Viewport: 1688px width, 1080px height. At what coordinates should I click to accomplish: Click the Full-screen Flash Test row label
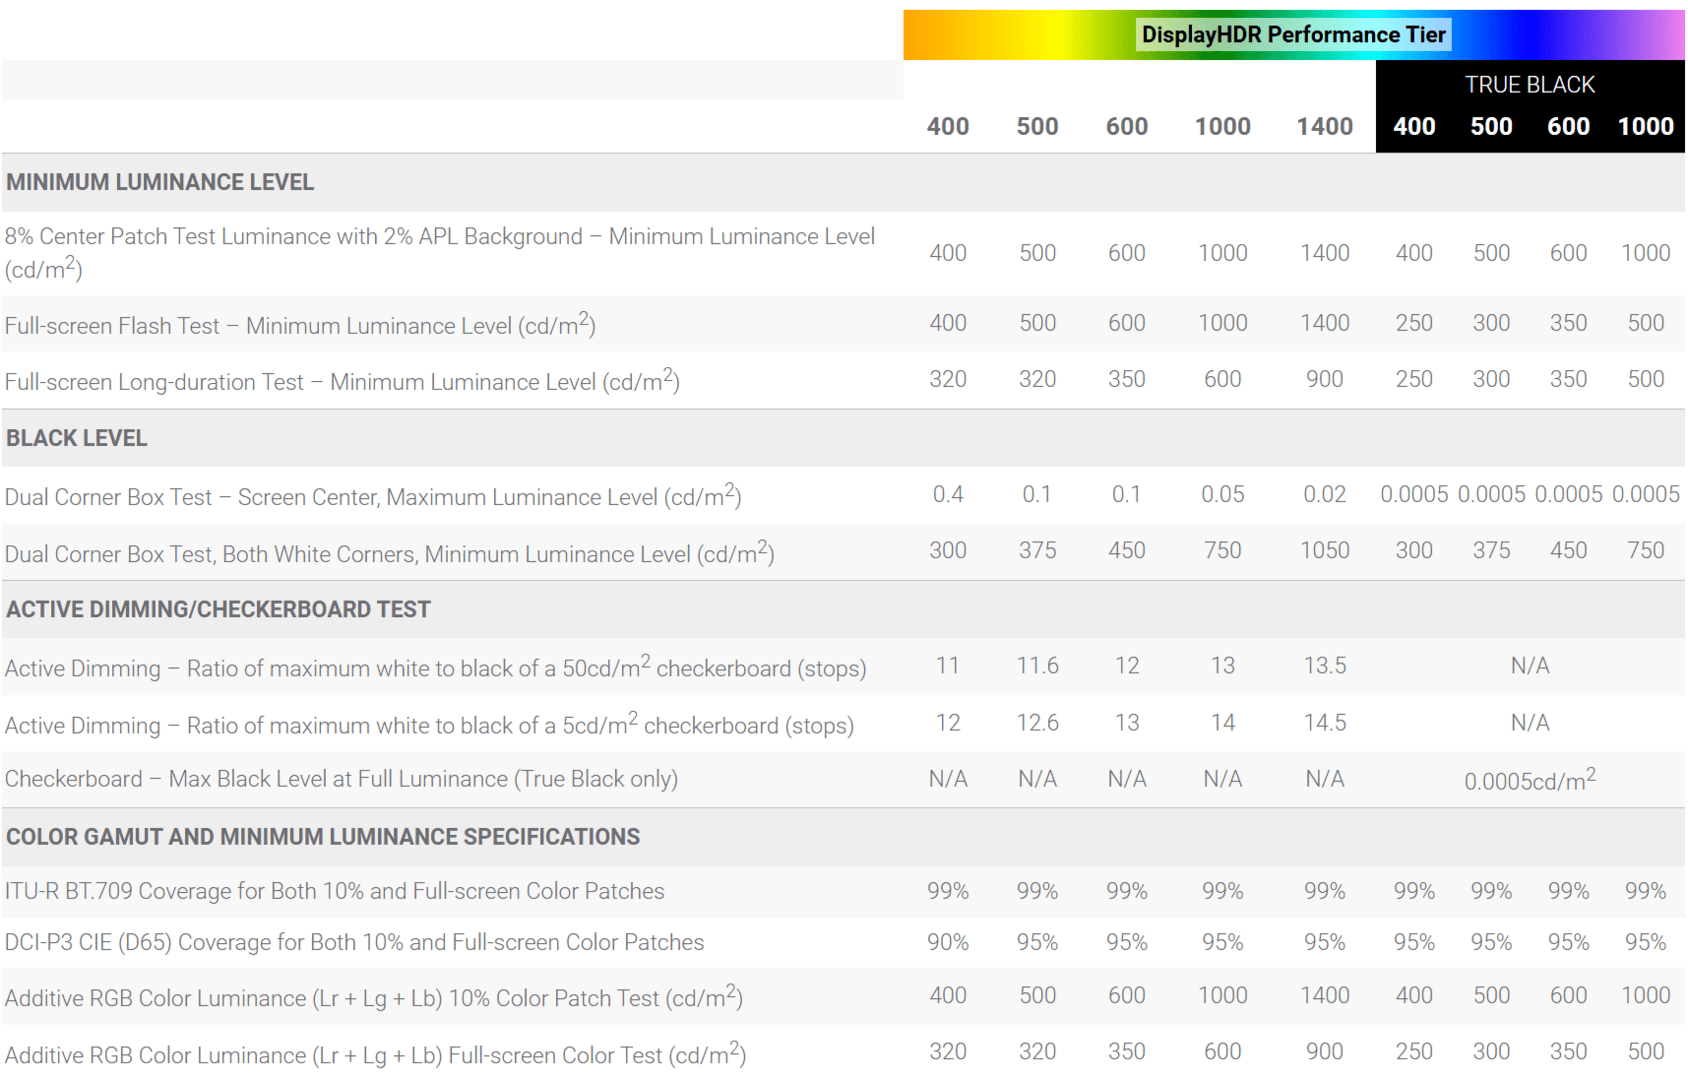(300, 326)
